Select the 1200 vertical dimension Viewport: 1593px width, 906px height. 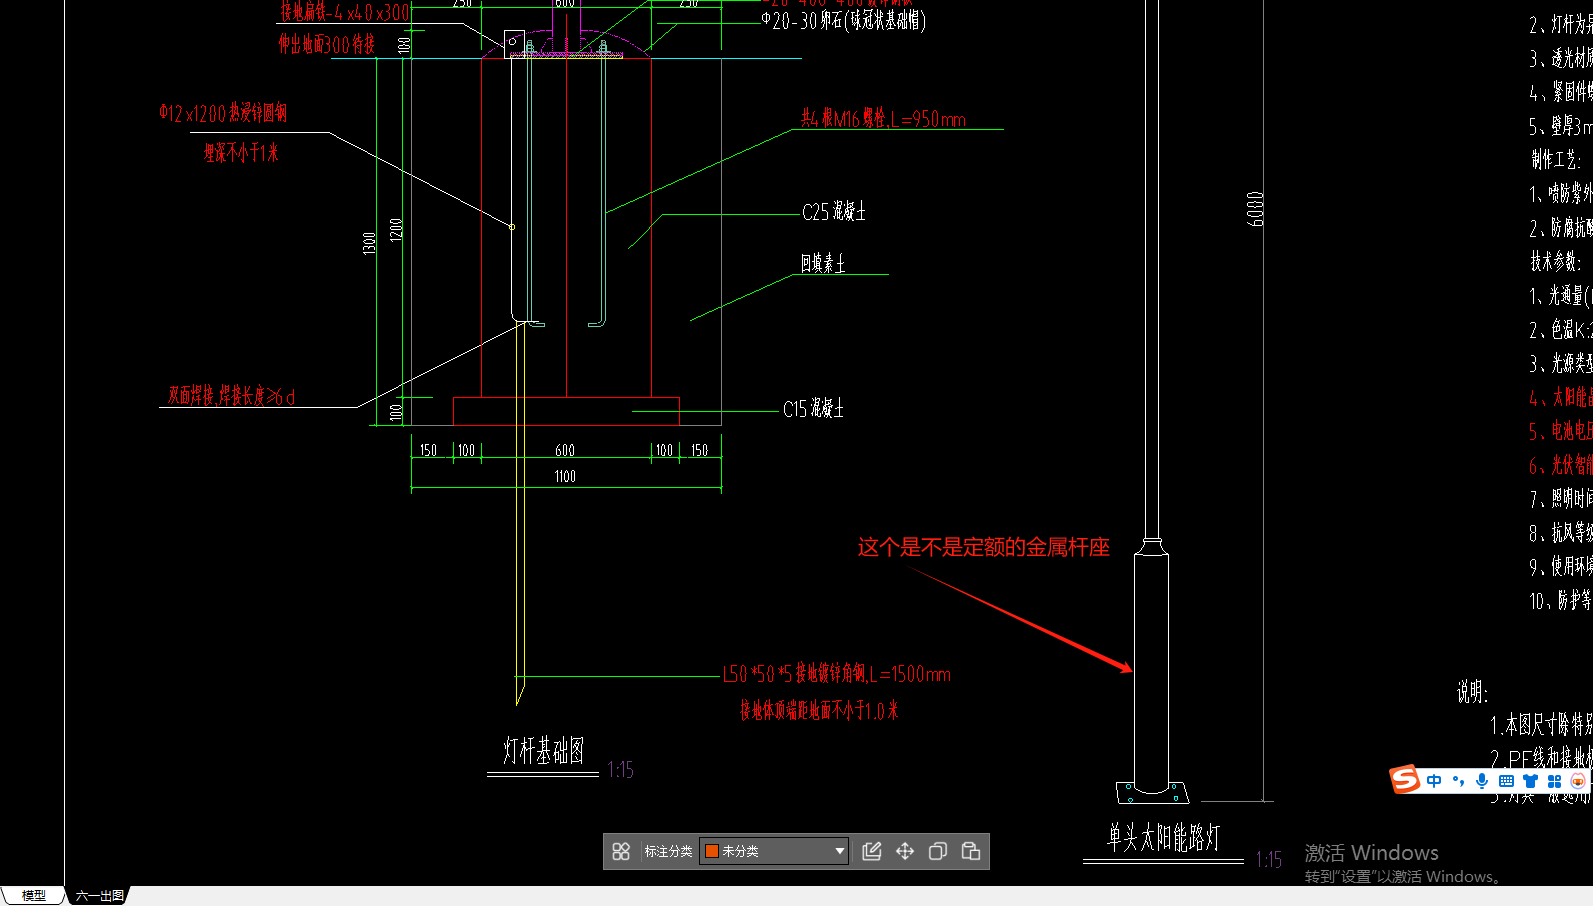coord(396,229)
